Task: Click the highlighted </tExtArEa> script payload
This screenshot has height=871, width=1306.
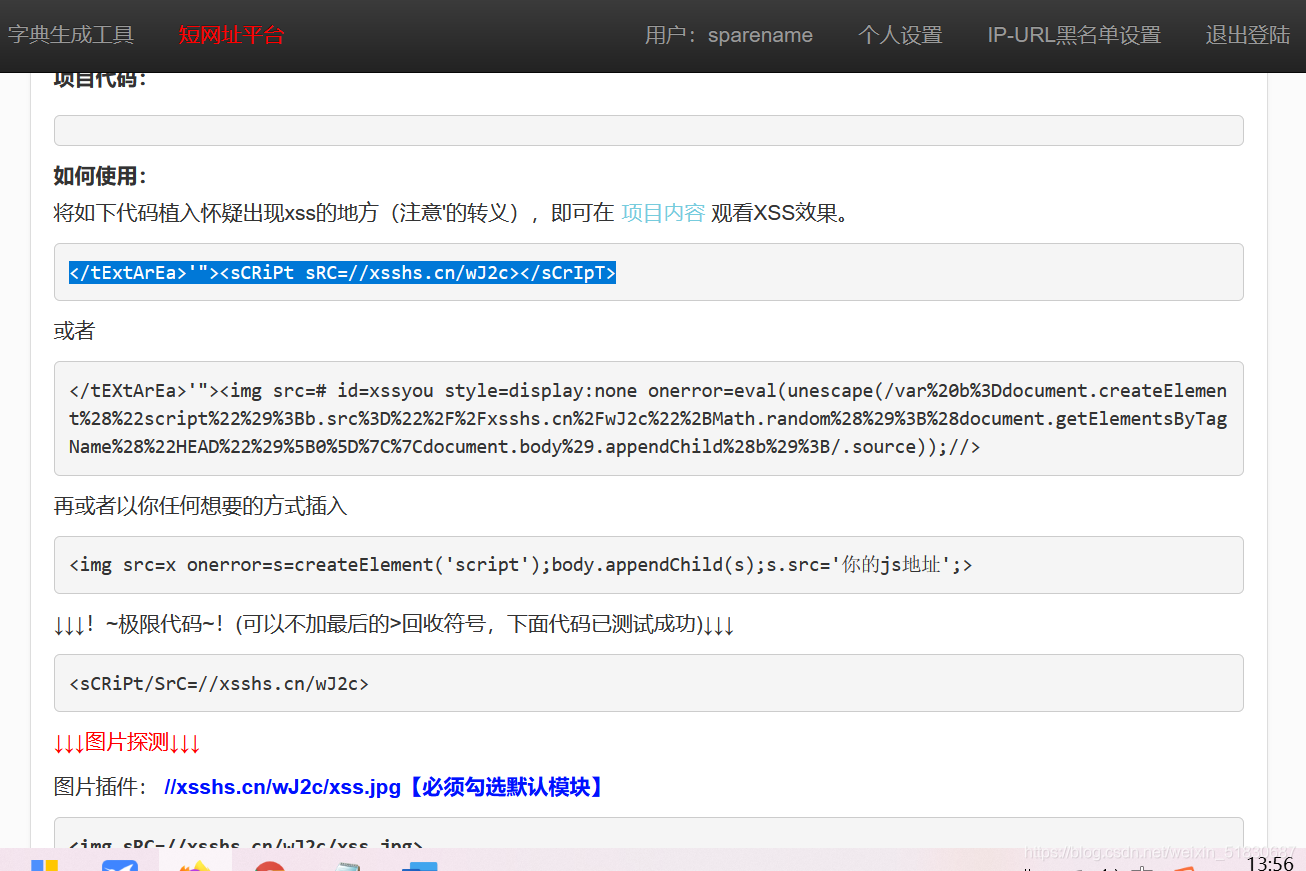Action: (342, 272)
